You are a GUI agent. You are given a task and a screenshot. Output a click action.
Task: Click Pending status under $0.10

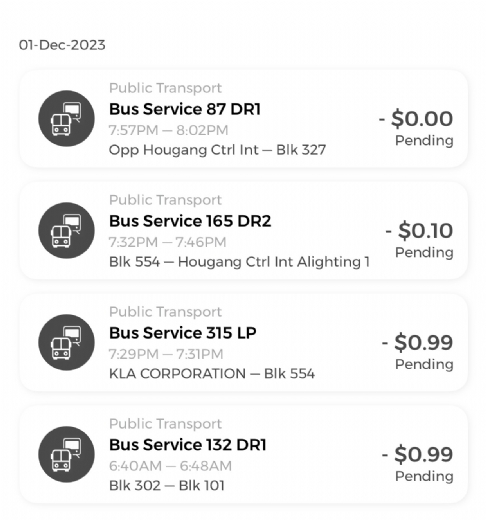[x=424, y=252]
